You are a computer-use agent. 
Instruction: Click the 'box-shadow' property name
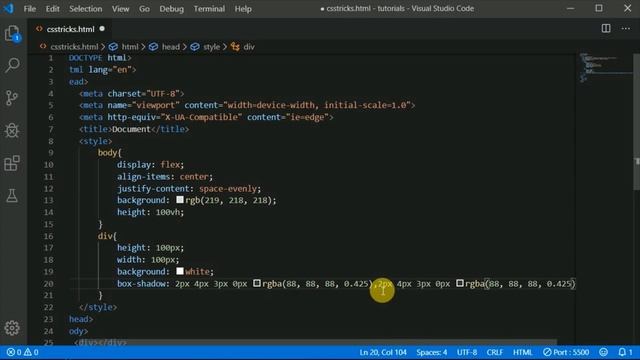pyautogui.click(x=141, y=284)
